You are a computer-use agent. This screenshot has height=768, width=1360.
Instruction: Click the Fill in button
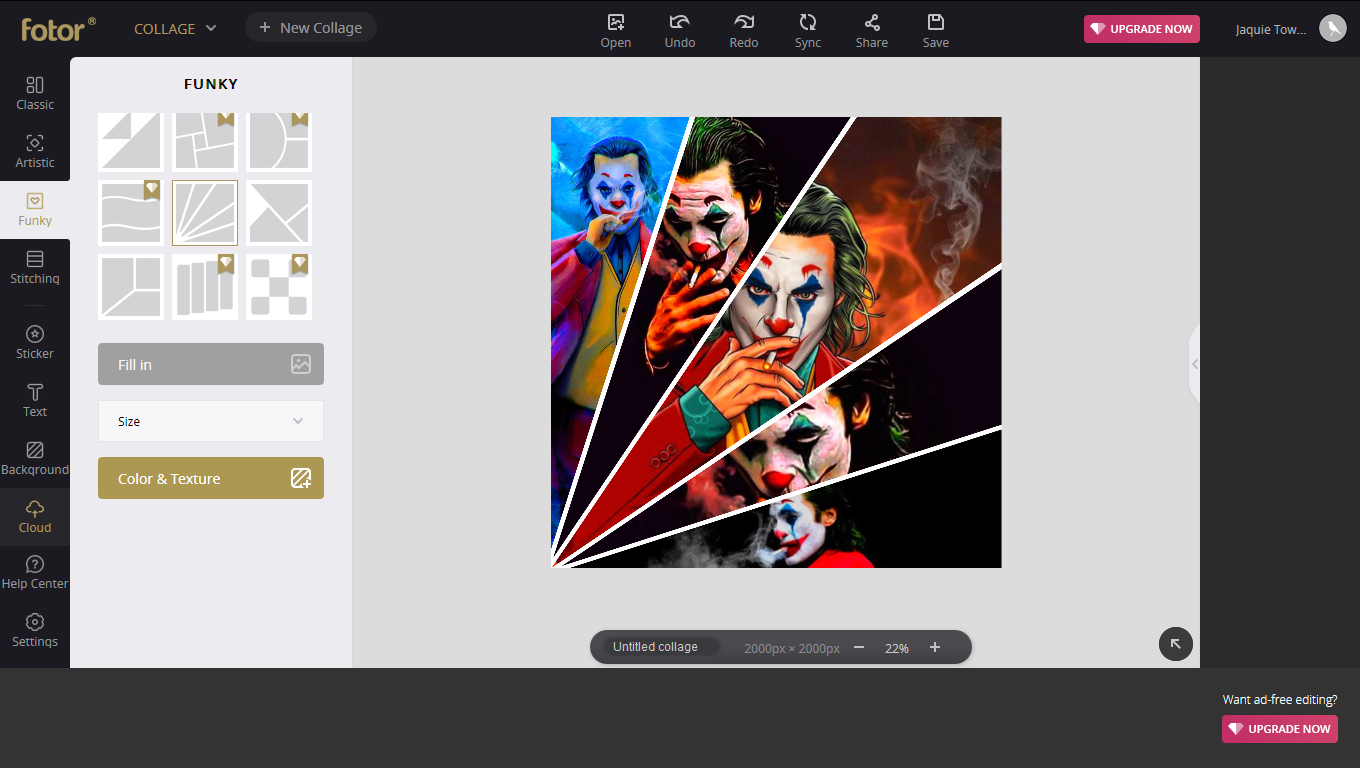pos(211,364)
